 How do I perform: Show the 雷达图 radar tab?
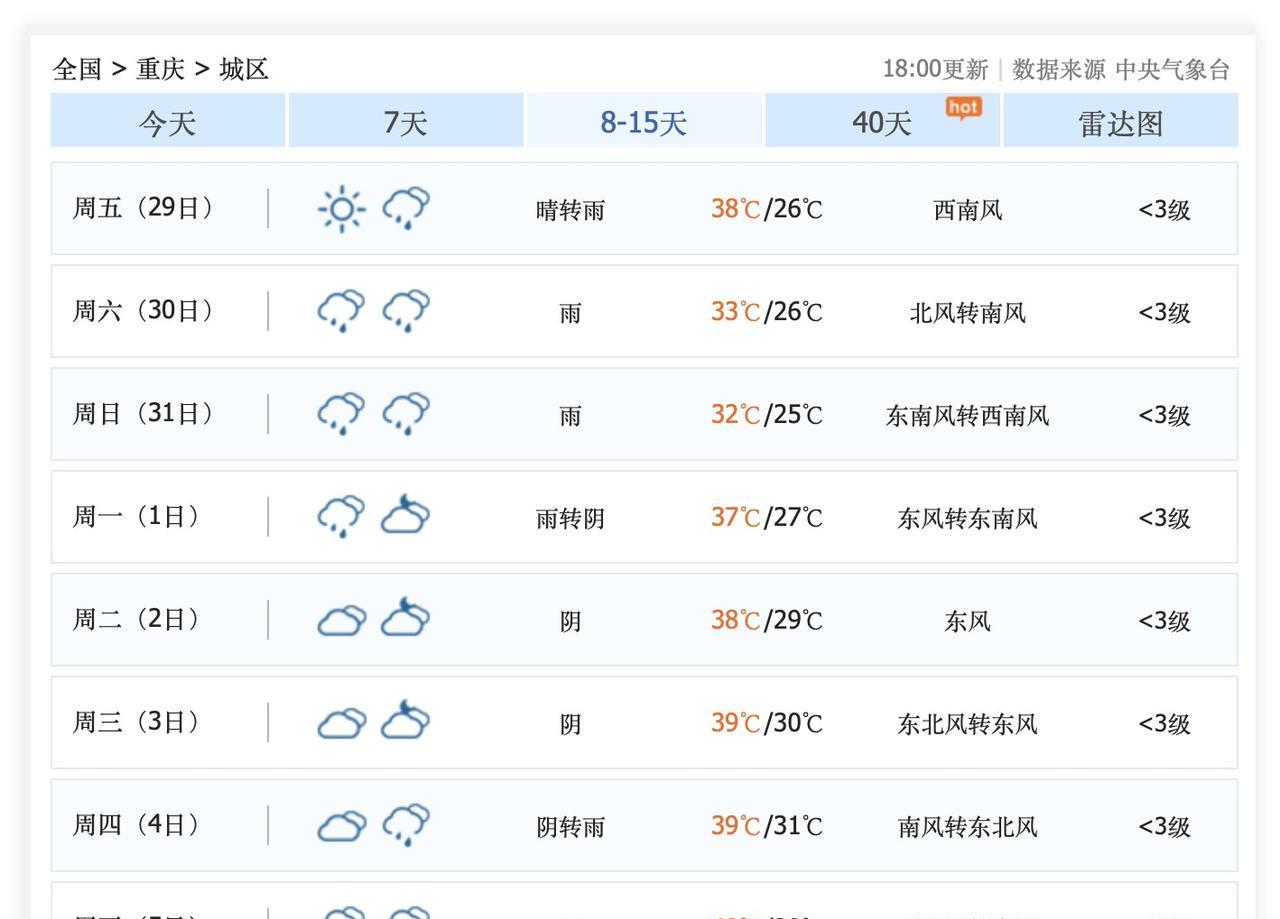(1120, 122)
